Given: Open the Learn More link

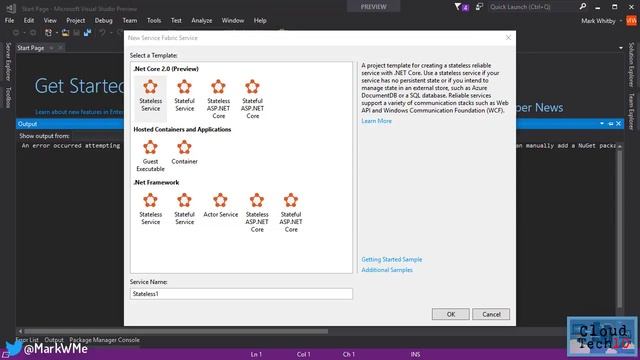Looking at the screenshot, I should (376, 121).
